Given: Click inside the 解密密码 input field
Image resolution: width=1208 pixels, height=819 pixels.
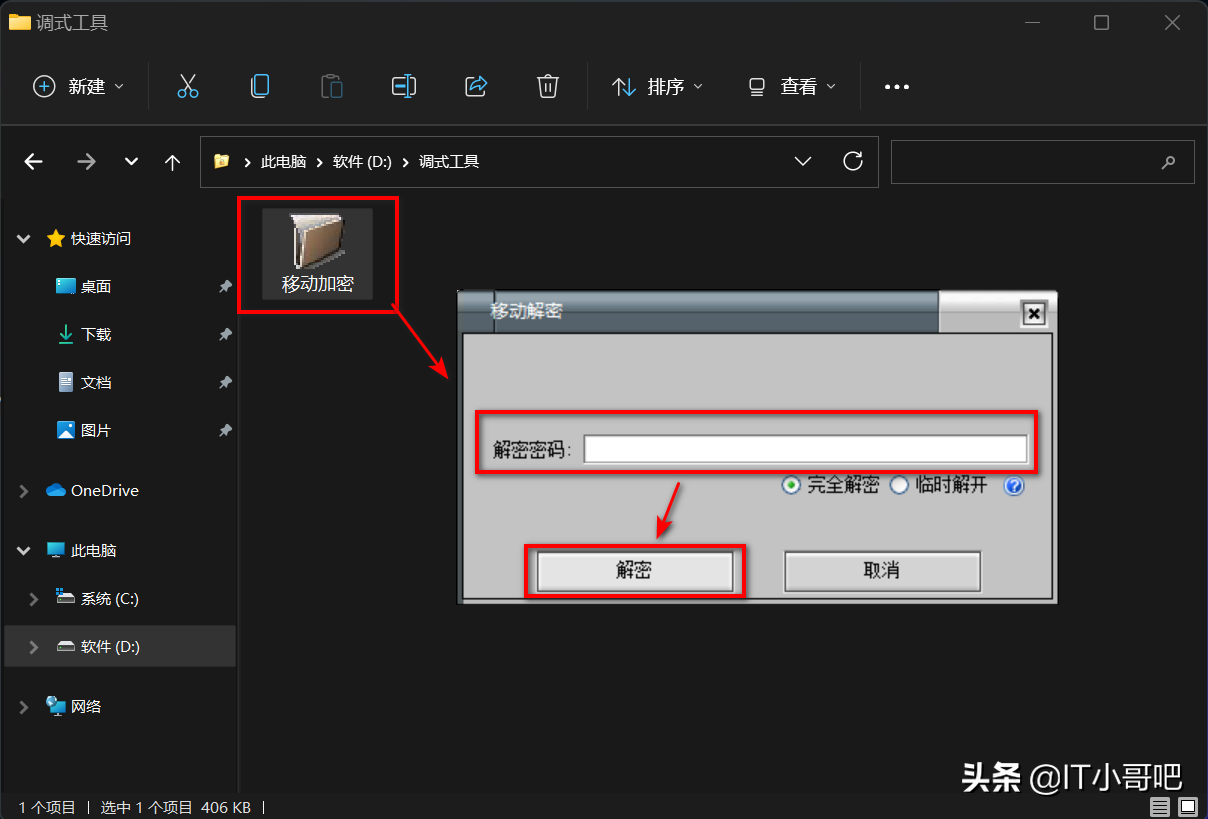Looking at the screenshot, I should coord(805,447).
